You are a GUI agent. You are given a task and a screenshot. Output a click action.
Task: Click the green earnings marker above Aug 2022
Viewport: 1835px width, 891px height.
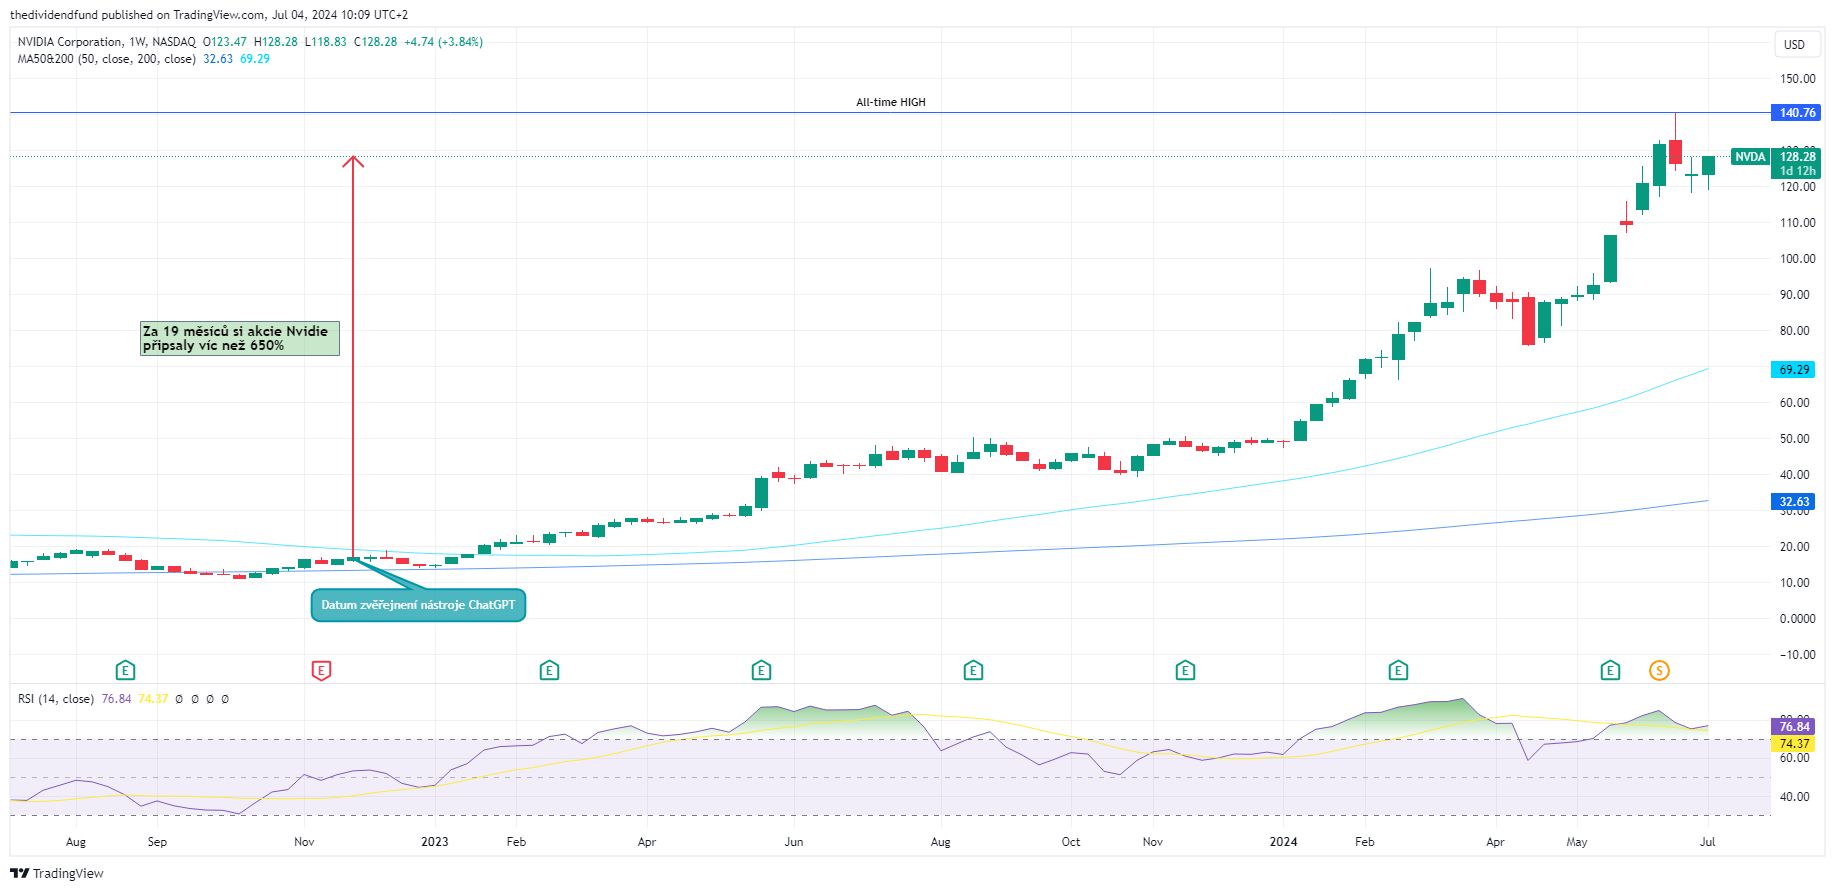click(x=125, y=670)
